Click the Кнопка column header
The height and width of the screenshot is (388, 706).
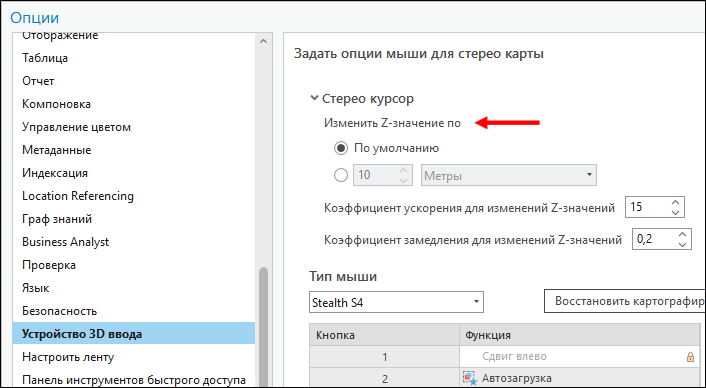tap(384, 335)
